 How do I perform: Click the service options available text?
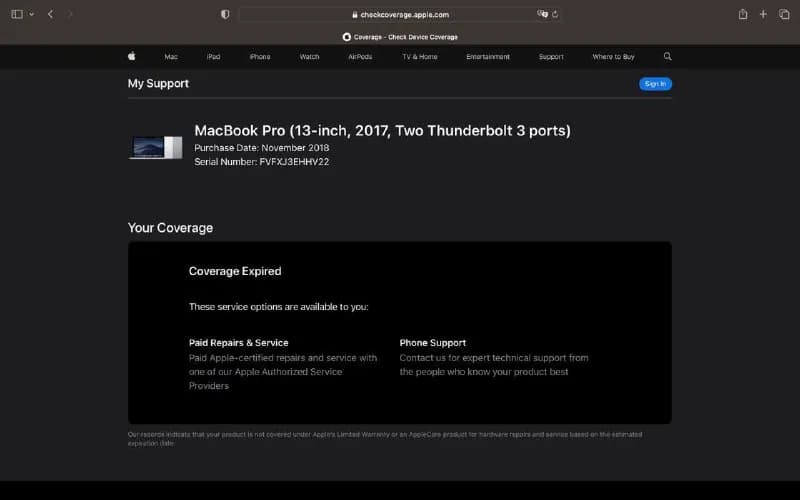(279, 307)
